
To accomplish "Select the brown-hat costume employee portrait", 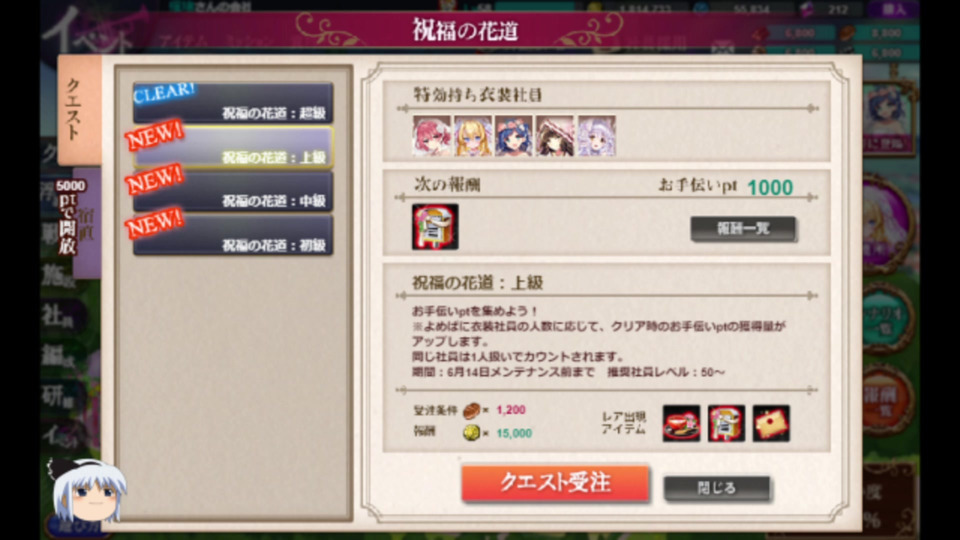I will pos(555,136).
